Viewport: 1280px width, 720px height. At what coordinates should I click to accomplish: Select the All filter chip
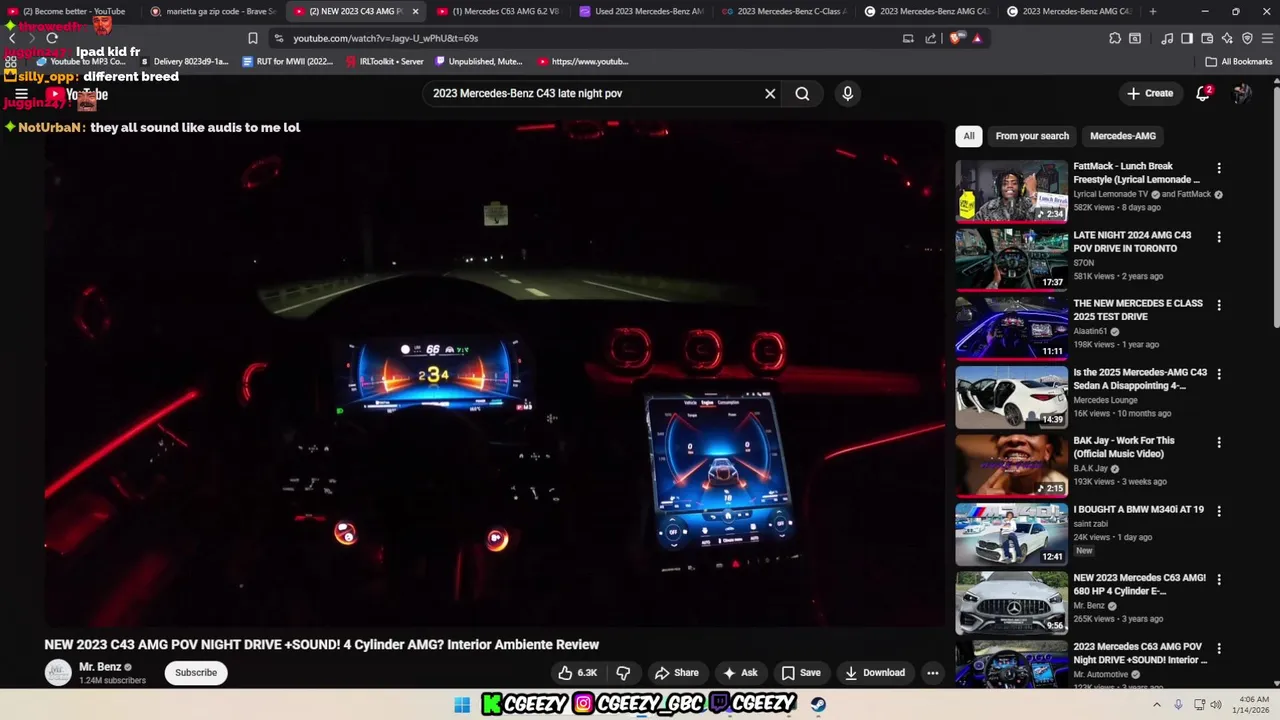969,136
